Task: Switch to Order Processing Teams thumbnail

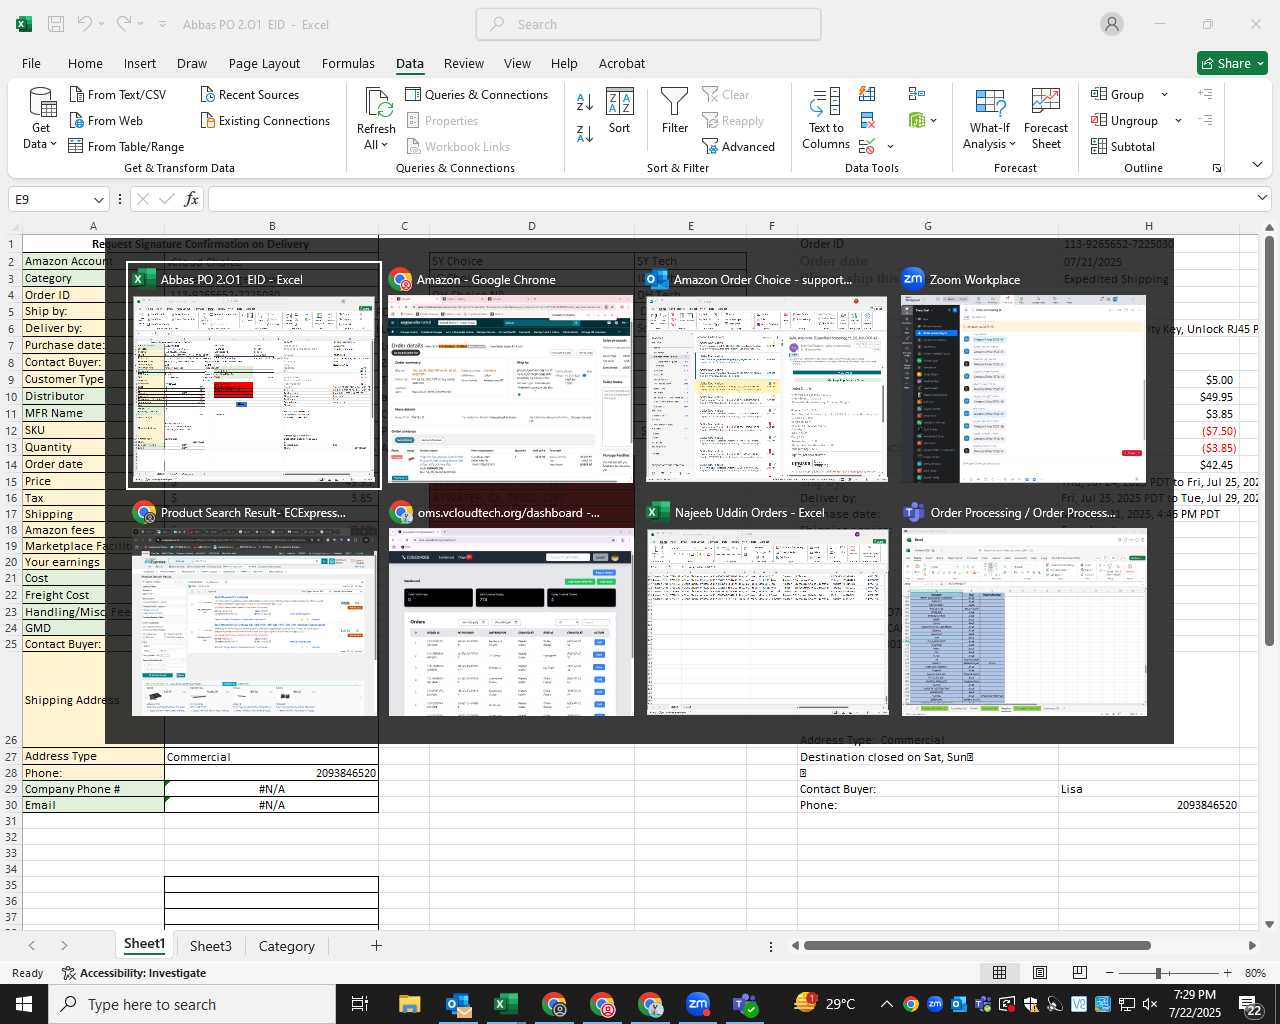Action: 1023,609
